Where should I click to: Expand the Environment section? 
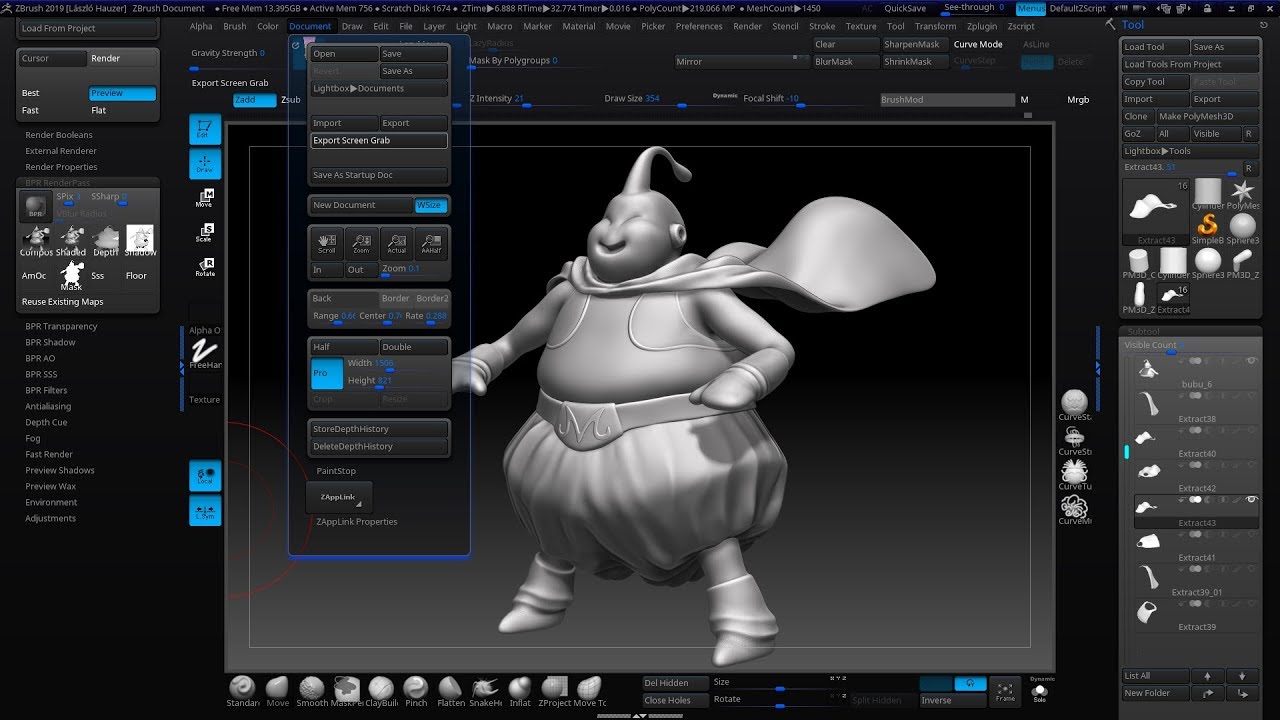[x=51, y=502]
